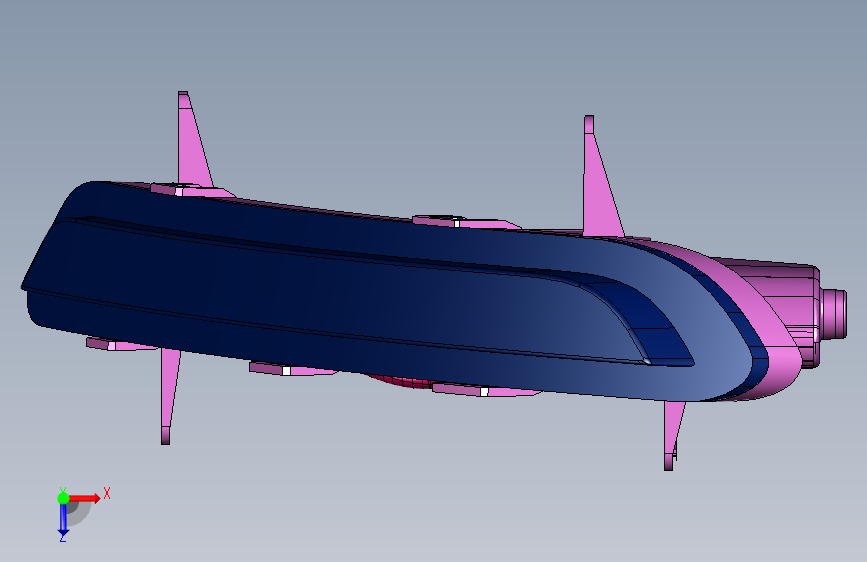The width and height of the screenshot is (867, 562).
Task: Click the red X axis arrow on the triad
Action: click(85, 498)
